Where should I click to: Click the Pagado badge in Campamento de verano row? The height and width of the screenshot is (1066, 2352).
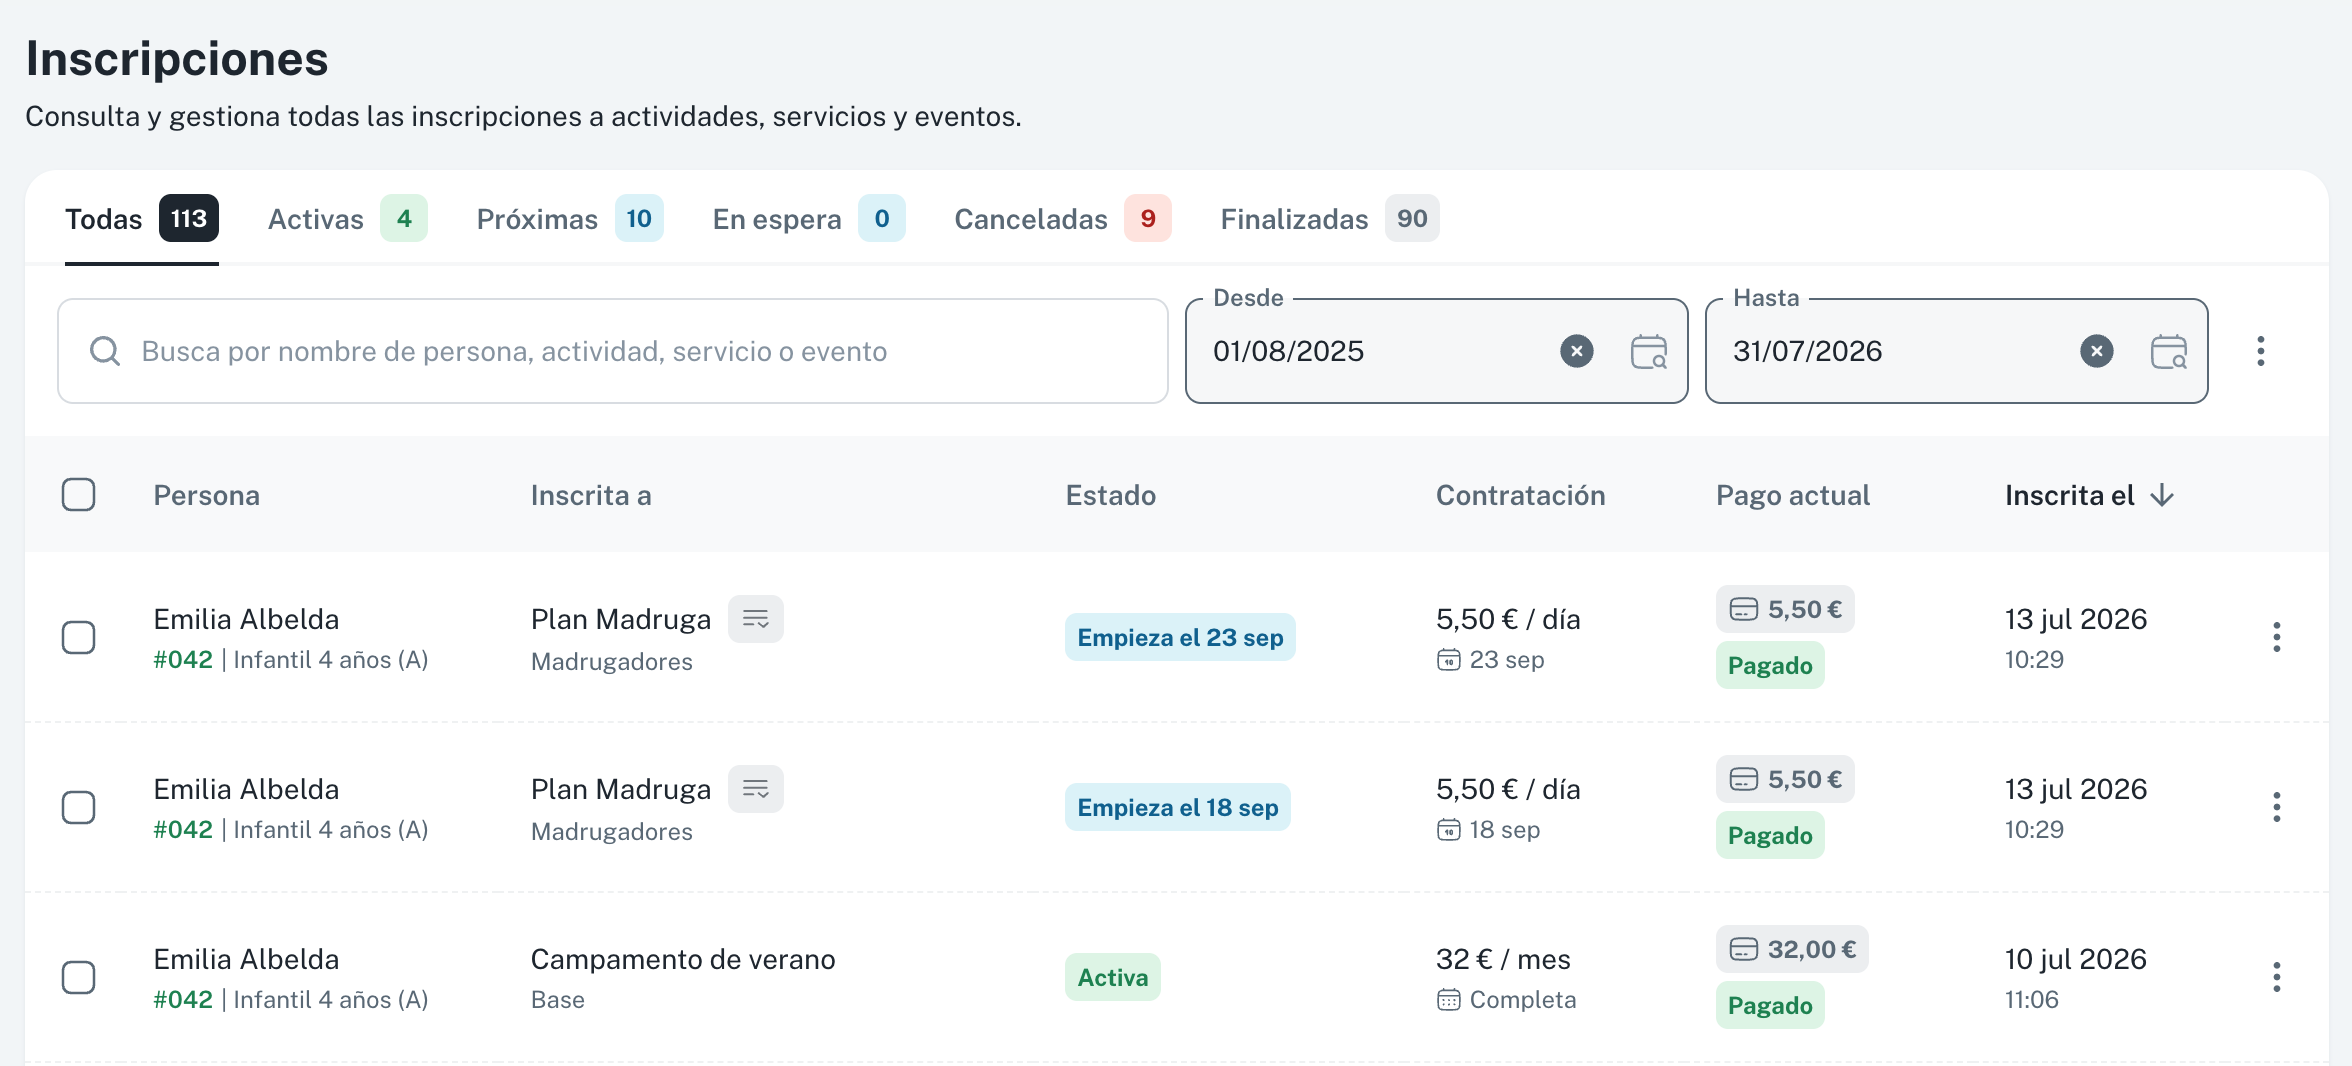click(x=1770, y=1005)
